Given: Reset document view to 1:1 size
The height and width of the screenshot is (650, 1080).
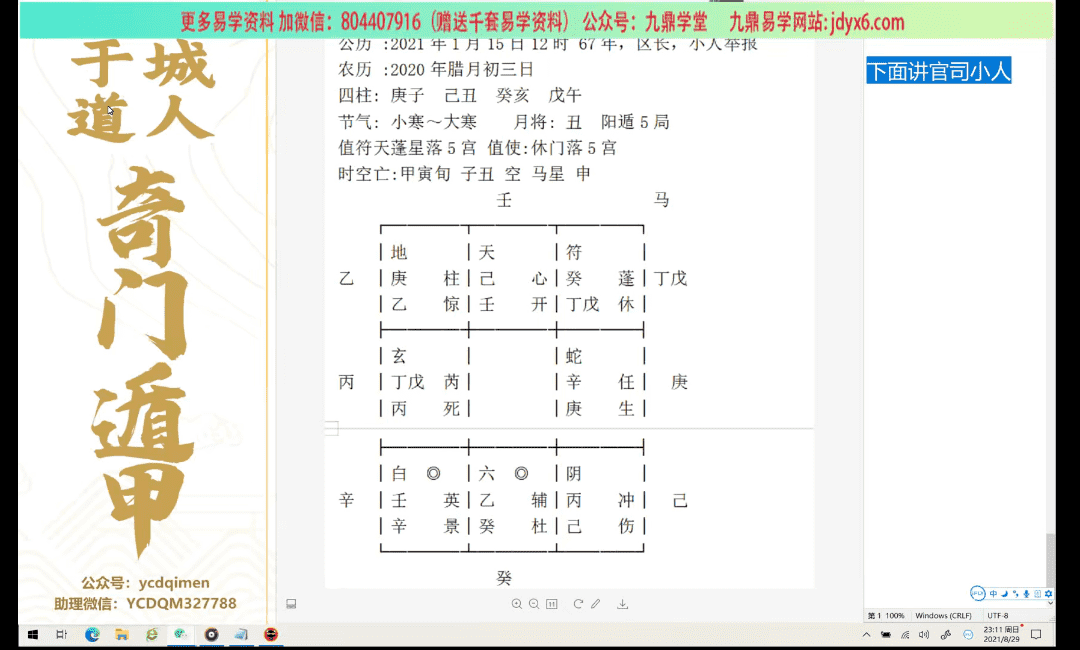Looking at the screenshot, I should click(553, 604).
